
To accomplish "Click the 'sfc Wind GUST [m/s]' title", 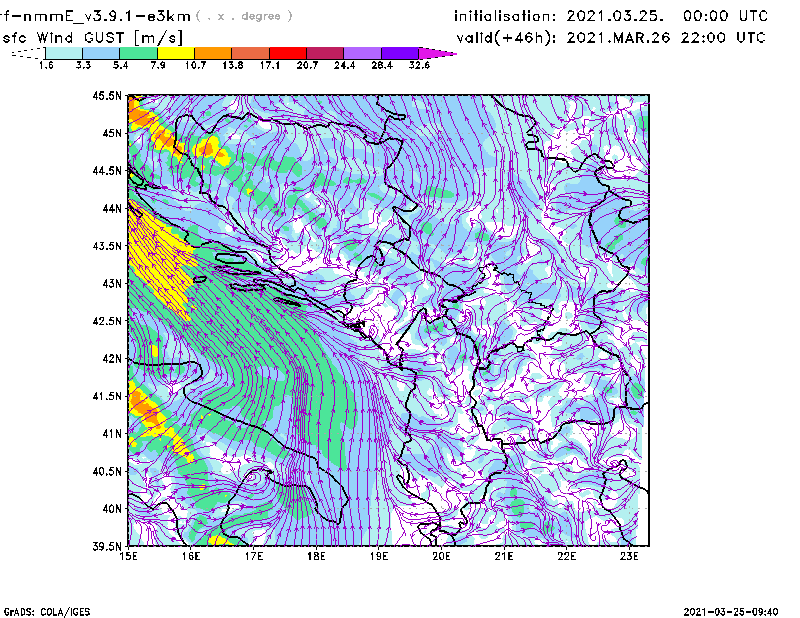I will tap(92, 38).
